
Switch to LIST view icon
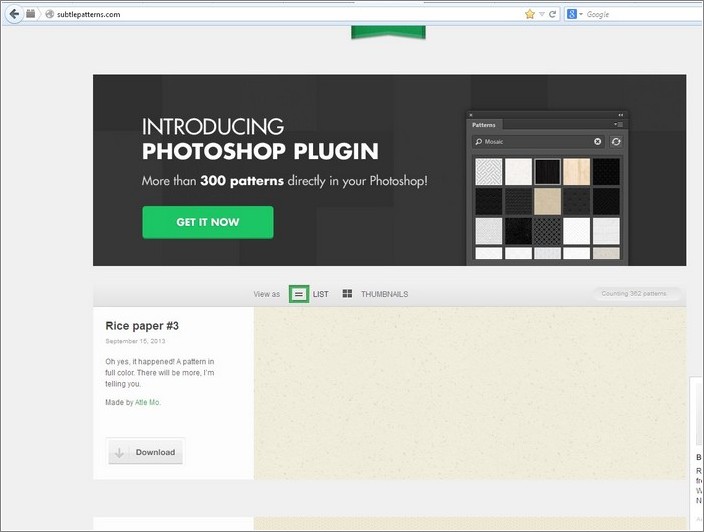click(299, 294)
